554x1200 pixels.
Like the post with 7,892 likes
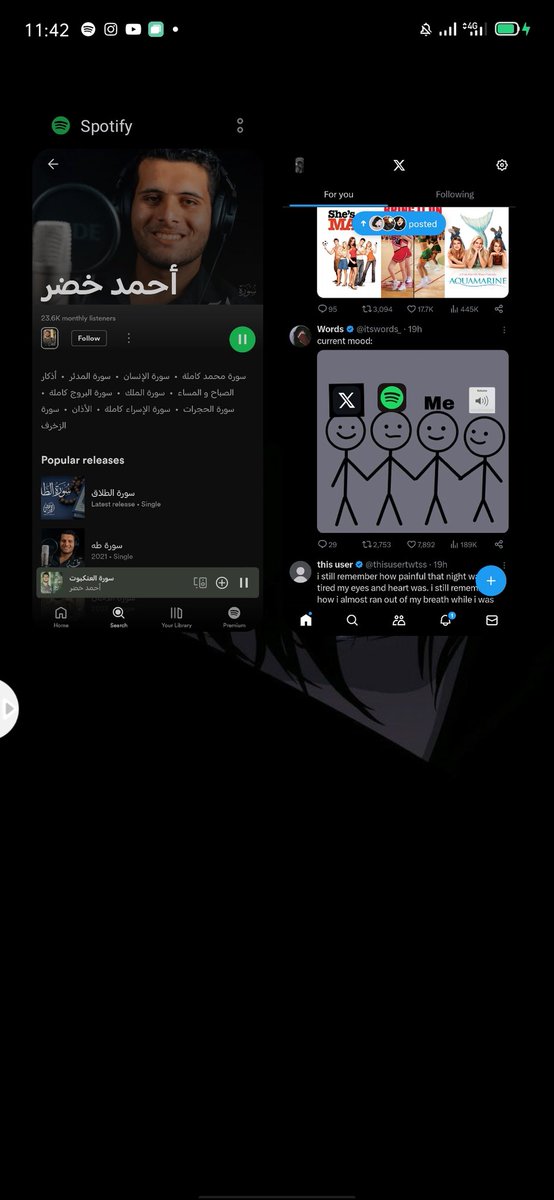point(419,545)
